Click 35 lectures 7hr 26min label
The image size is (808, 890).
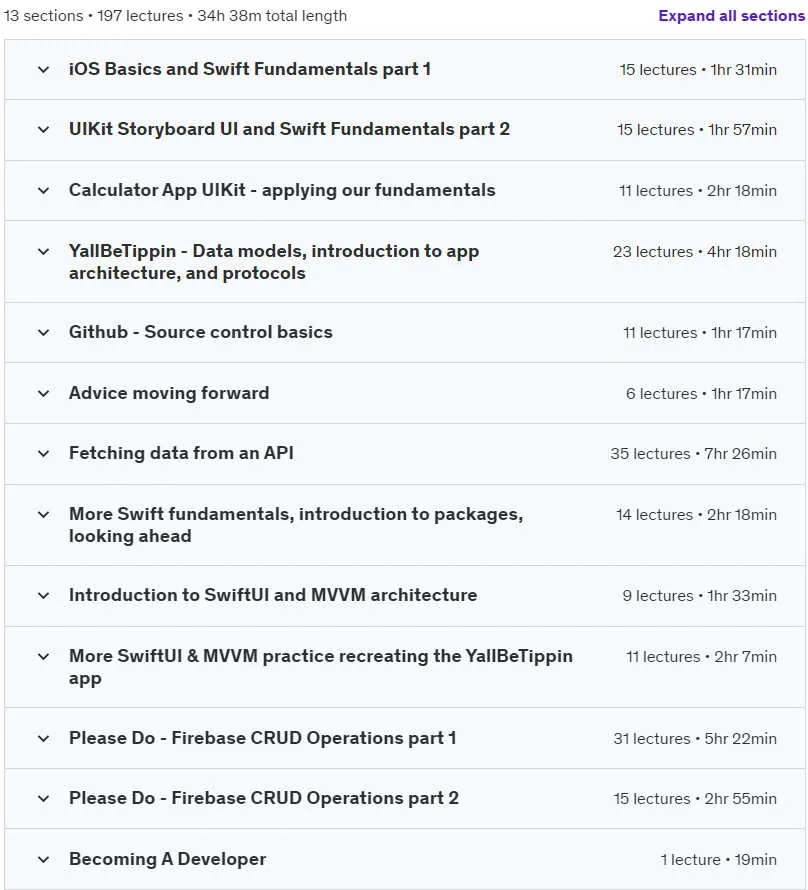[x=693, y=454]
